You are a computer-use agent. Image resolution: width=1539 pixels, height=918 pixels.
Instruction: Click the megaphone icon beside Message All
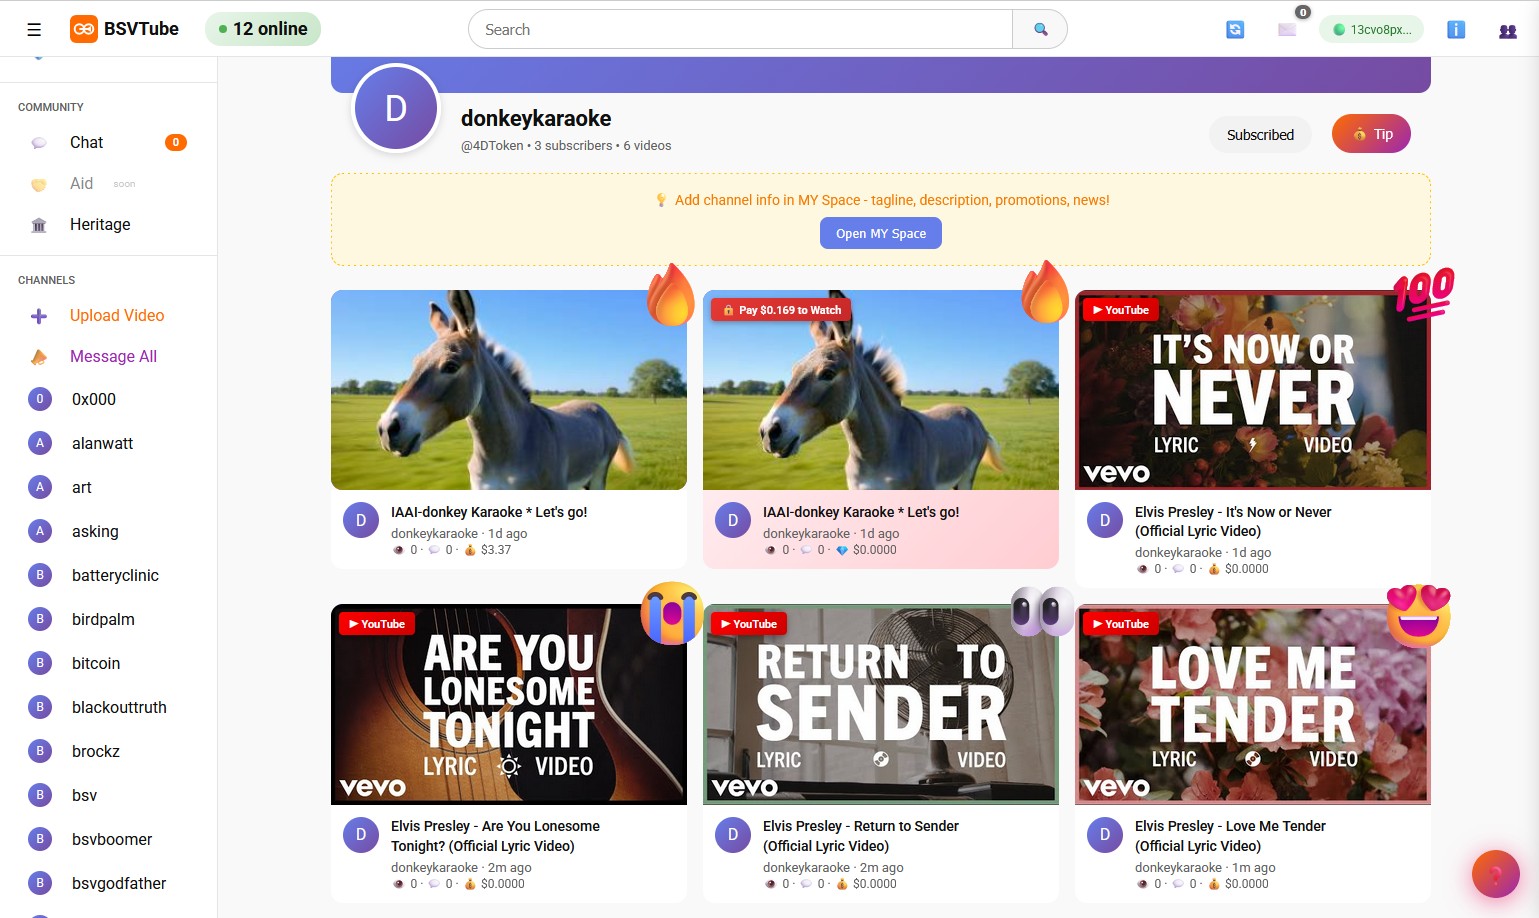(39, 357)
